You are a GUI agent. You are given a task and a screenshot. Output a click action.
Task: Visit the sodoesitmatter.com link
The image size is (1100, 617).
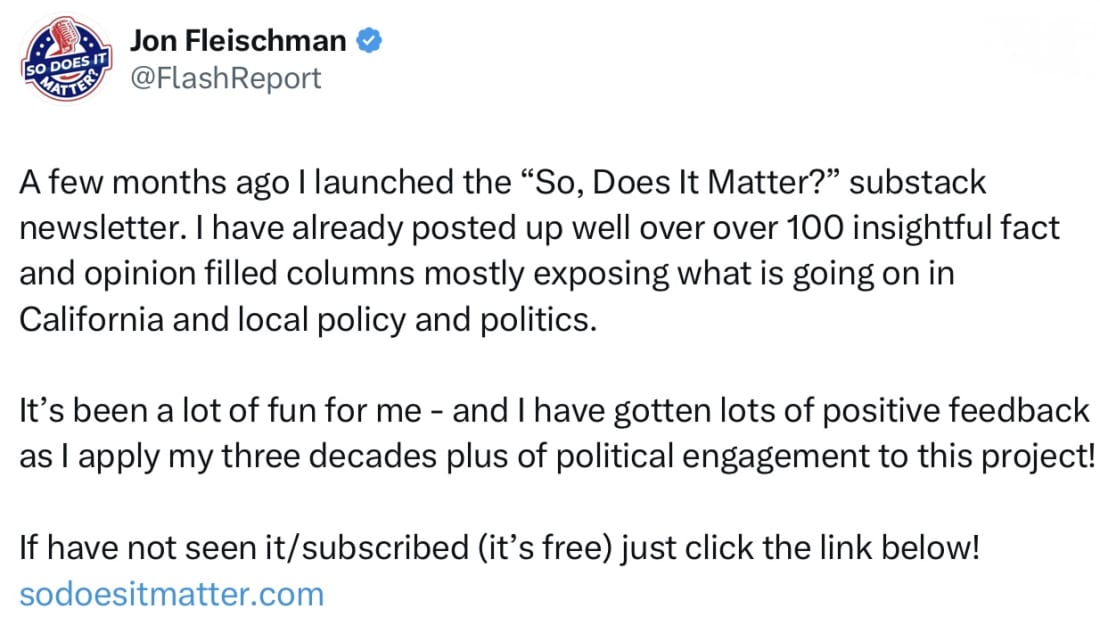171,594
